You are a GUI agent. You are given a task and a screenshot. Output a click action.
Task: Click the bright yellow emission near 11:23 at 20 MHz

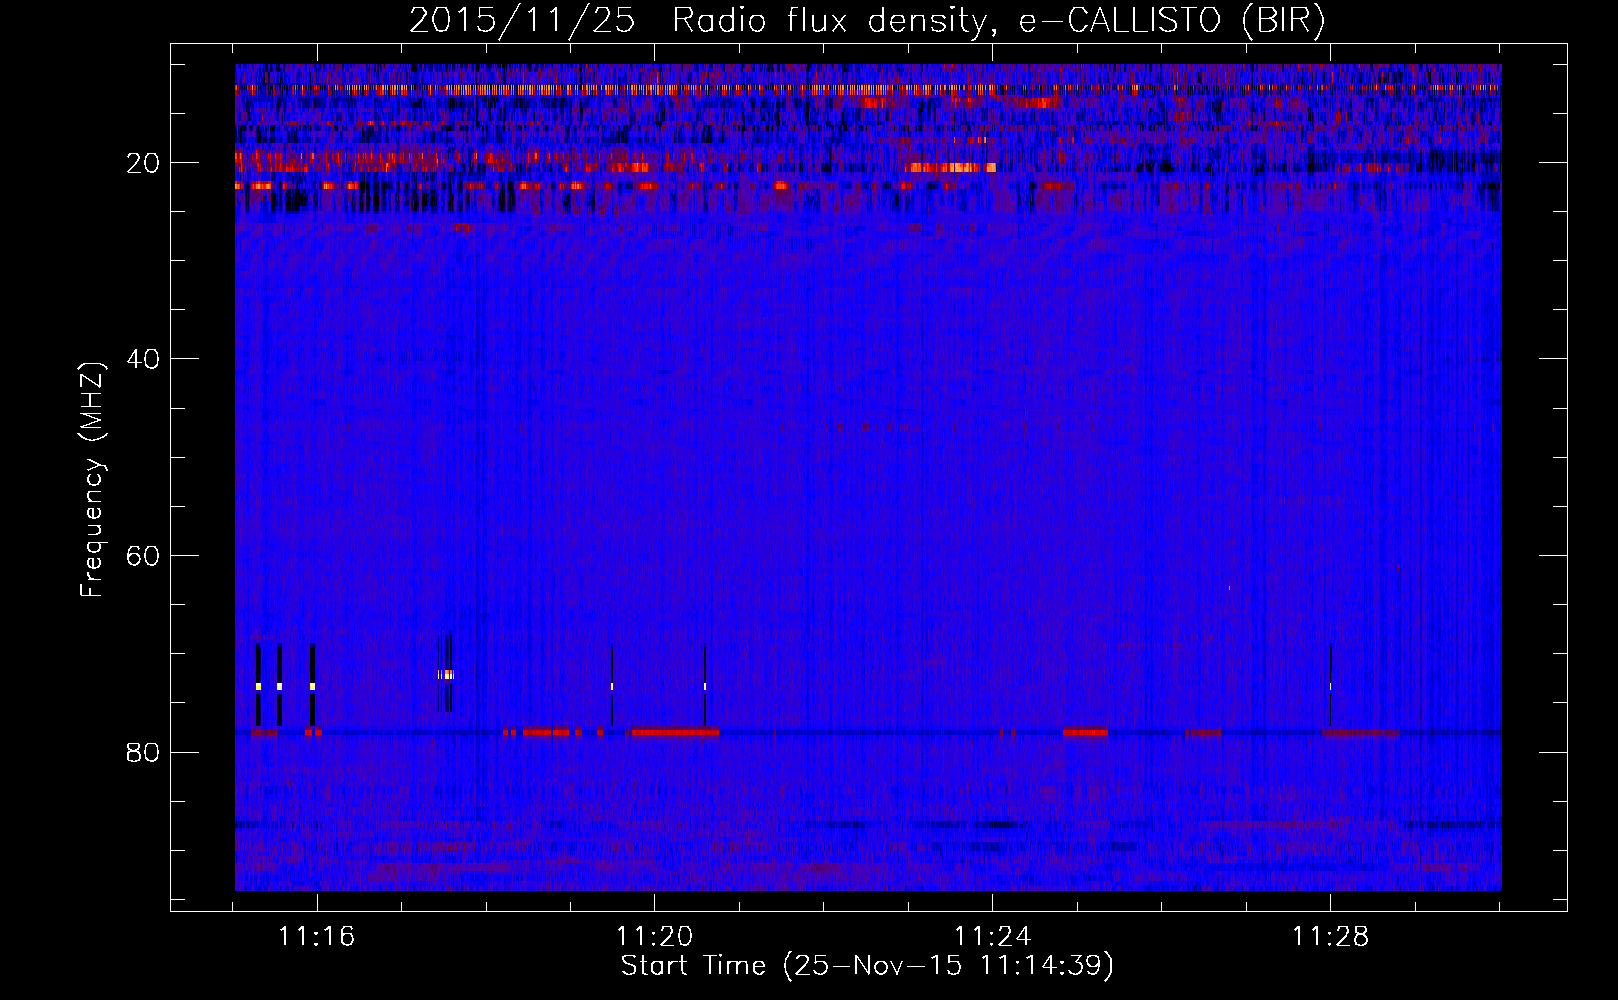tap(952, 168)
